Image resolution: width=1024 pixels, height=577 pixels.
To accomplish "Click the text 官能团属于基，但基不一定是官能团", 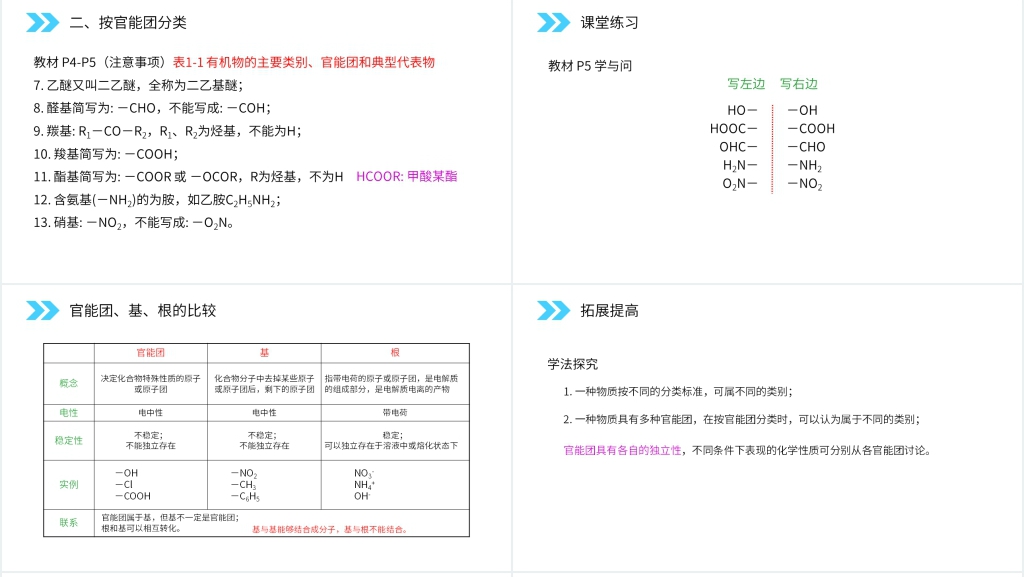I will click(x=170, y=517).
